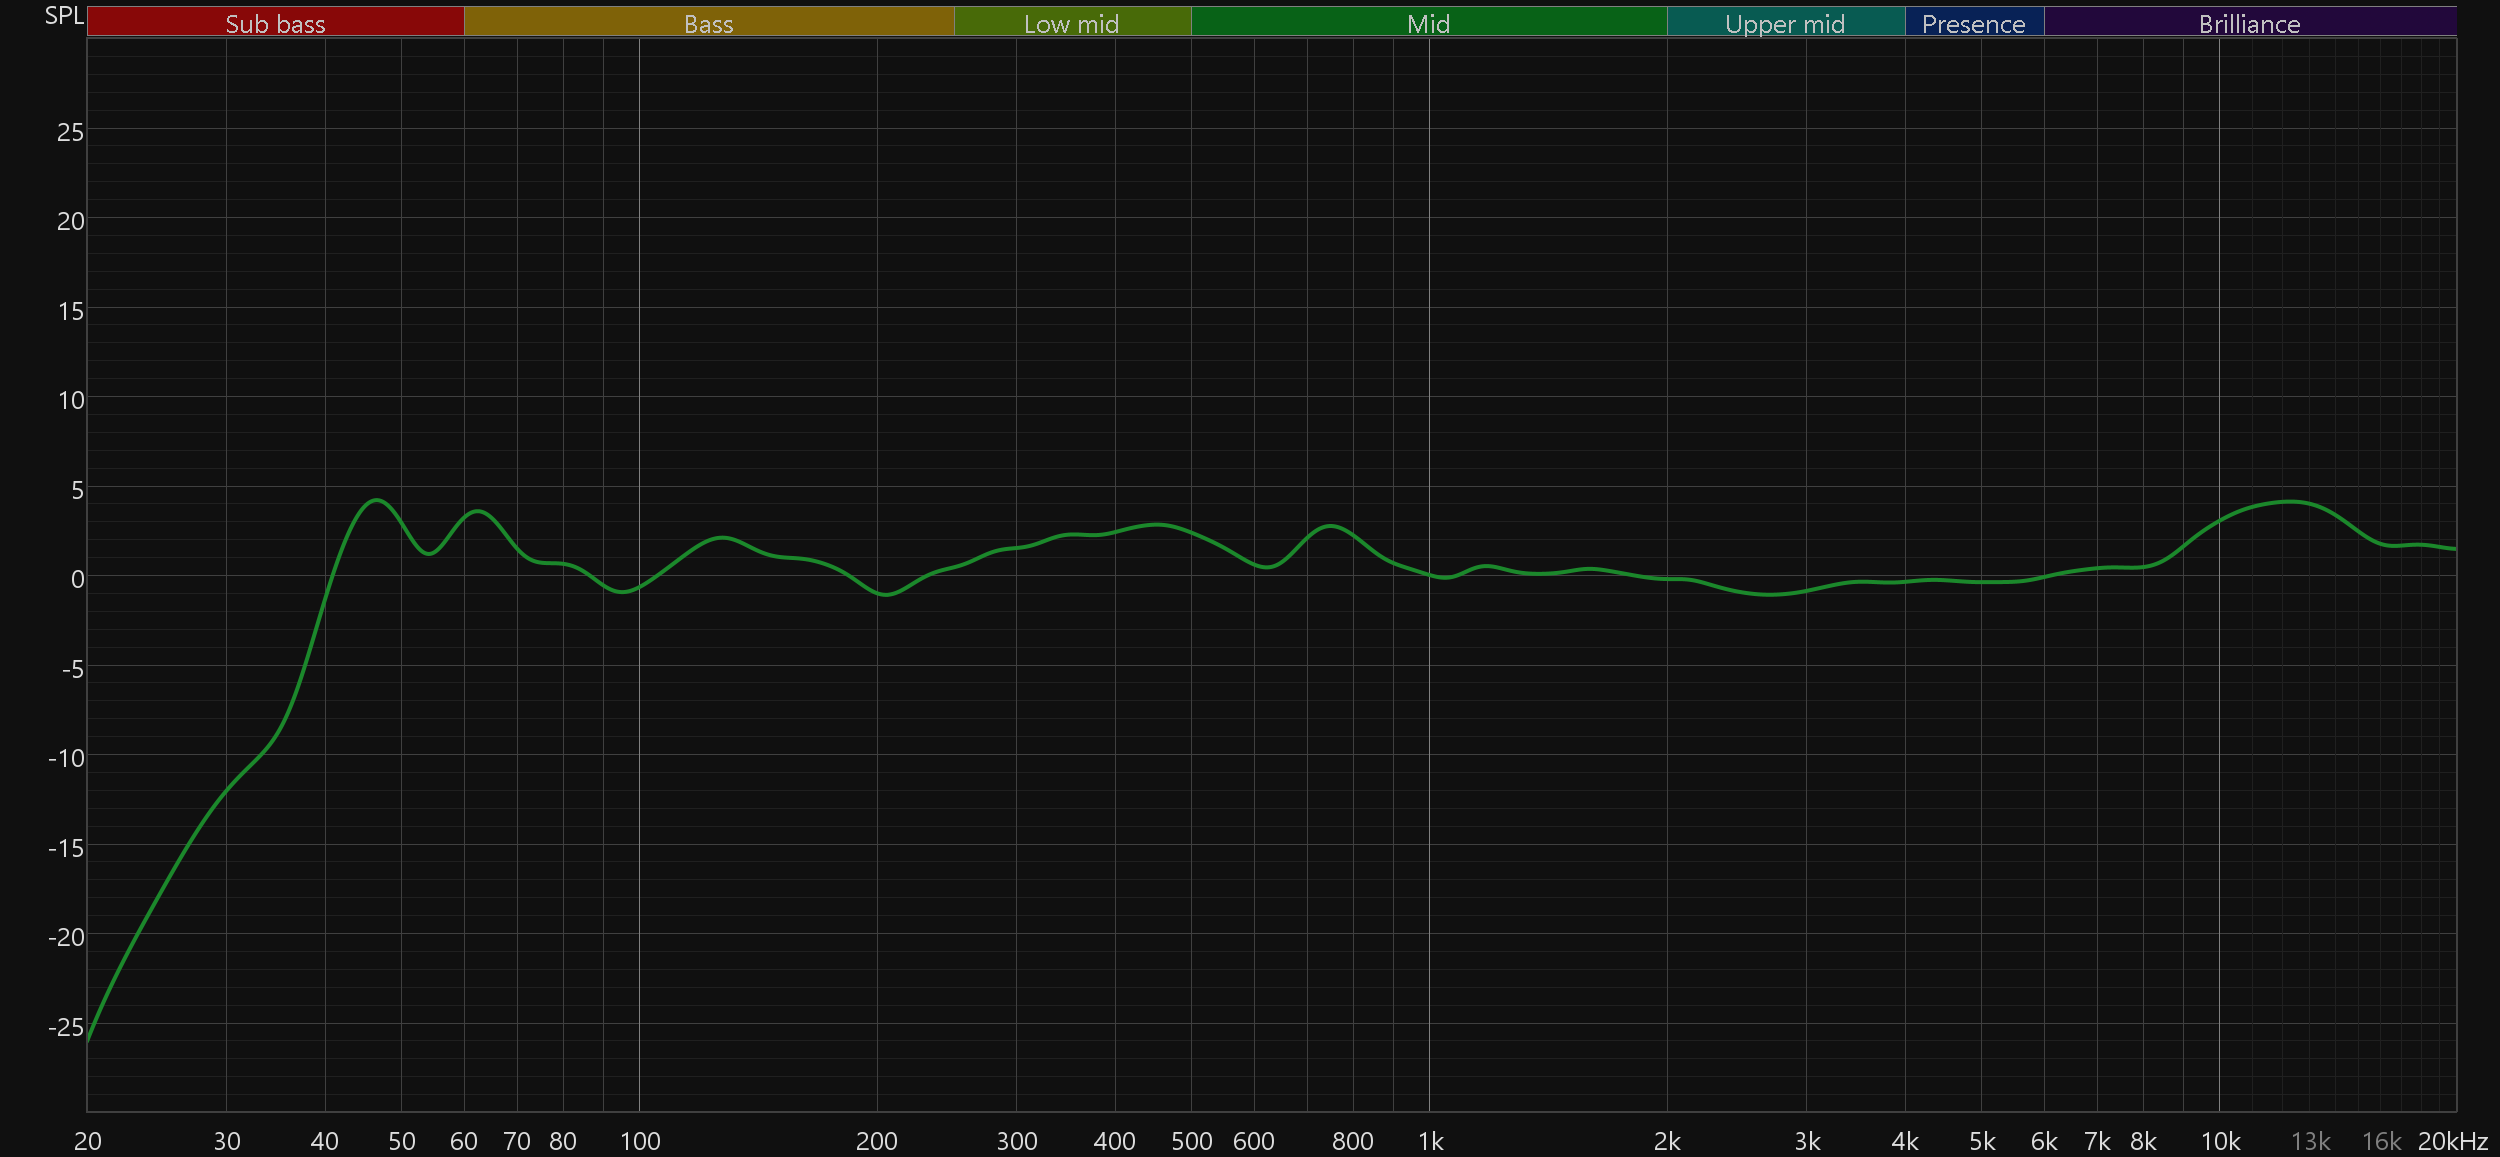2500x1157 pixels.
Task: Select the green Mid band header
Action: tap(1428, 23)
